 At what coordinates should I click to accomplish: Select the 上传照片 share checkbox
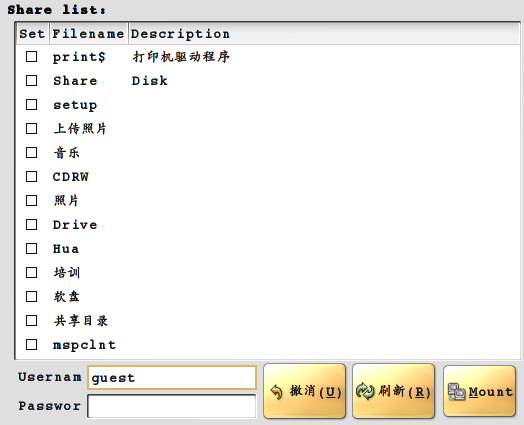[x=31, y=129]
